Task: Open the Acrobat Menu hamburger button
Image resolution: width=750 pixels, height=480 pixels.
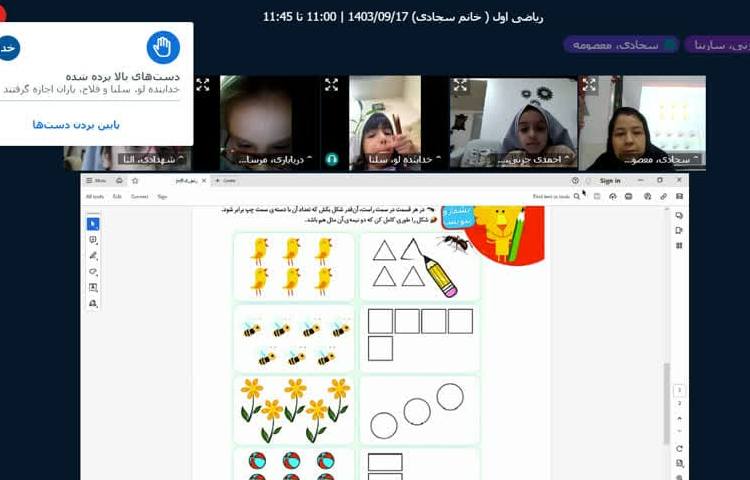Action: pyautogui.click(x=96, y=181)
